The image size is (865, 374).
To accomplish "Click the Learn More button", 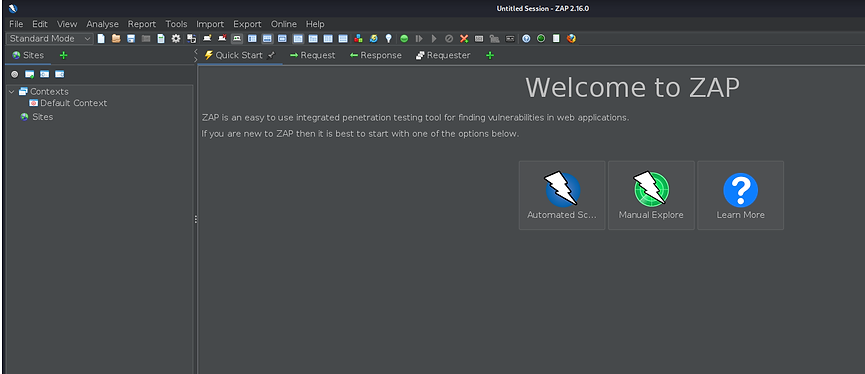I will (740, 195).
